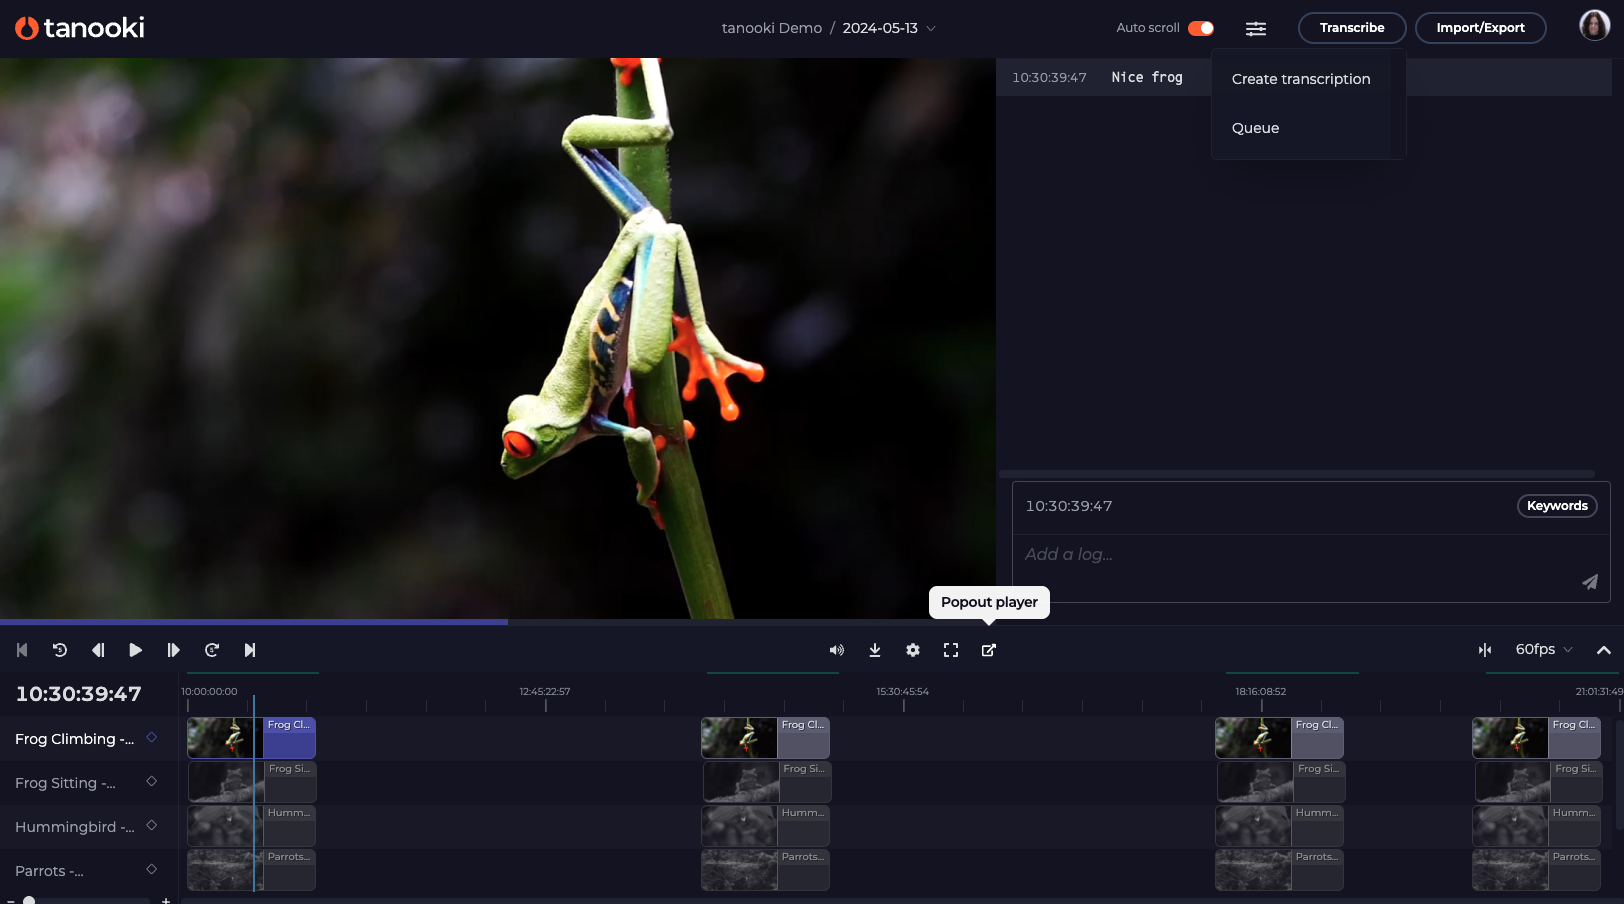Image resolution: width=1624 pixels, height=904 pixels.
Task: Click the timeline split/center icon
Action: click(x=1485, y=650)
